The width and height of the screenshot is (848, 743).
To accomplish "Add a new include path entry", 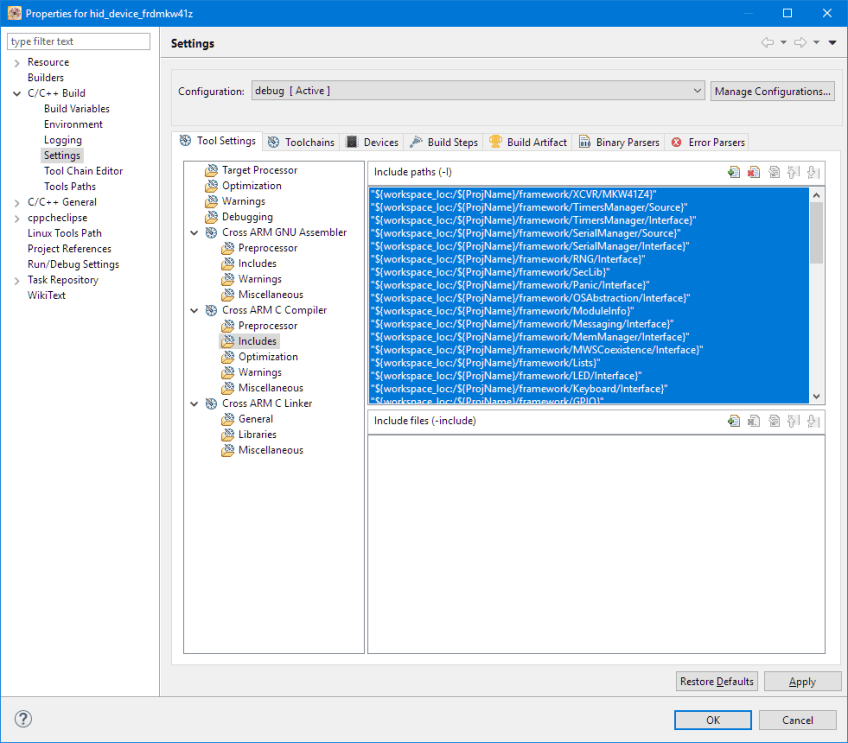I will point(733,172).
